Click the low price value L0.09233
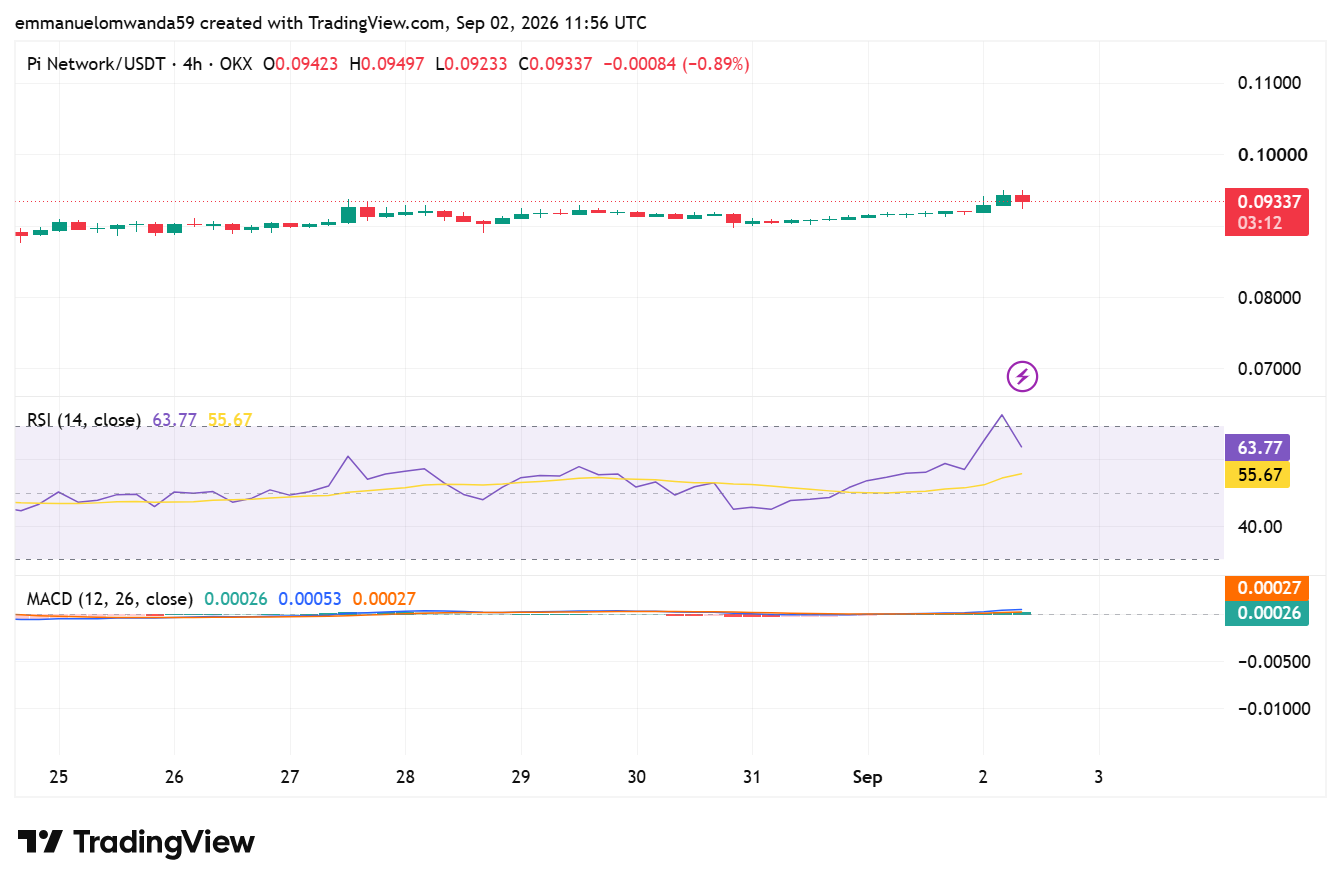Image resolution: width=1341 pixels, height=887 pixels. [x=470, y=64]
